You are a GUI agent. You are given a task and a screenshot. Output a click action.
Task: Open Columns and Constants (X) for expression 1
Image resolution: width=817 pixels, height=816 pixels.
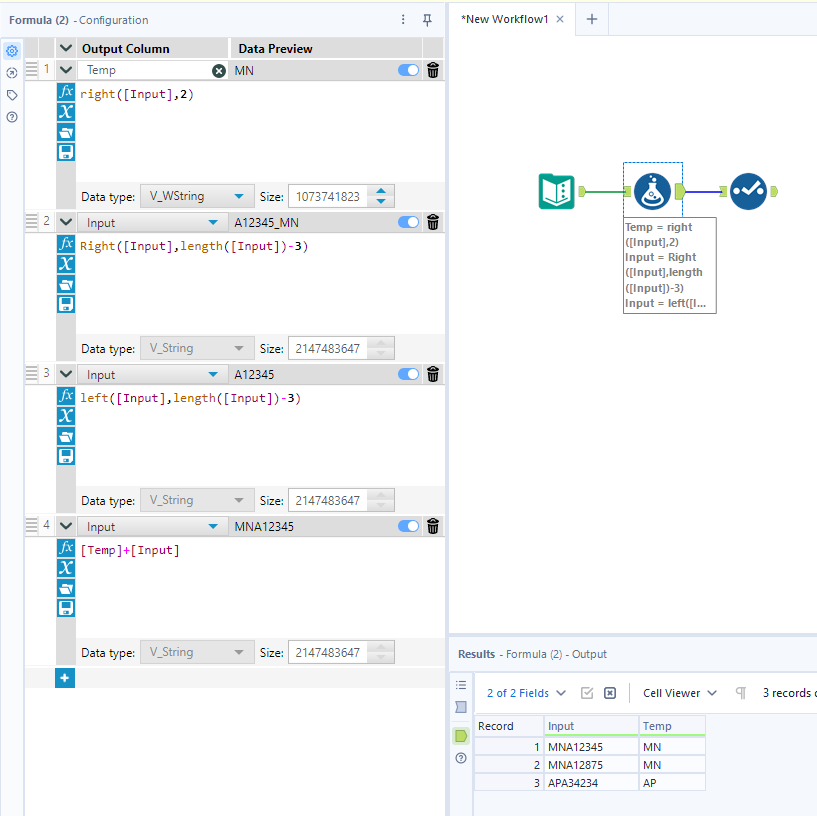[x=66, y=112]
